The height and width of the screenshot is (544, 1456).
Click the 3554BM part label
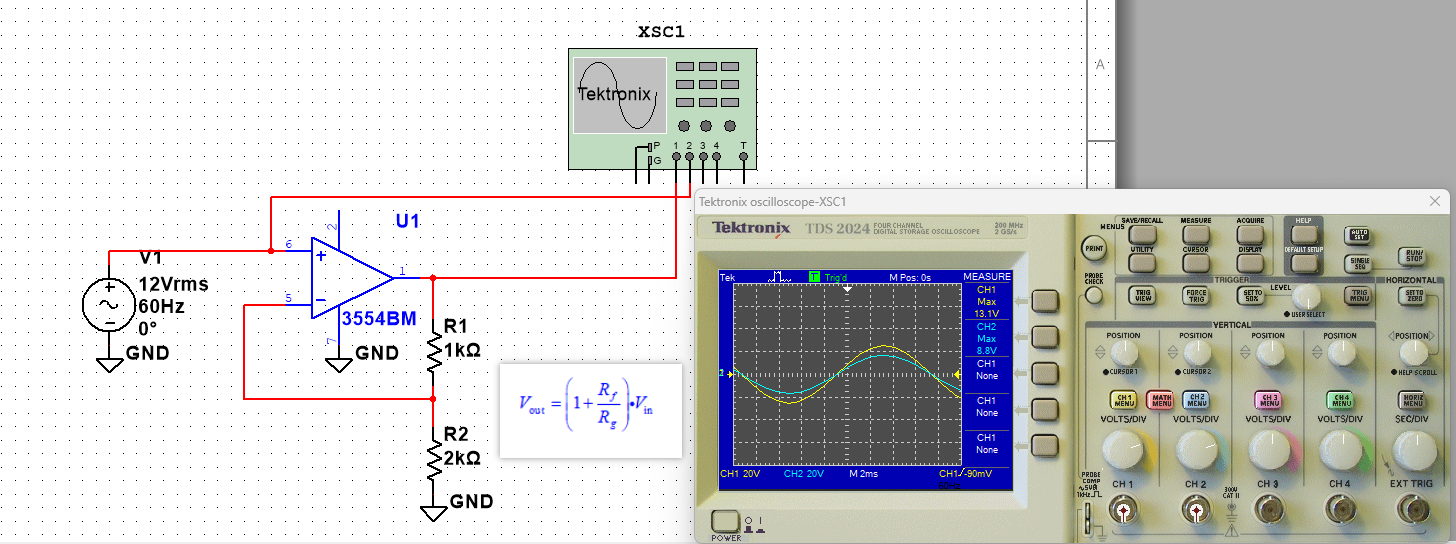pos(378,319)
